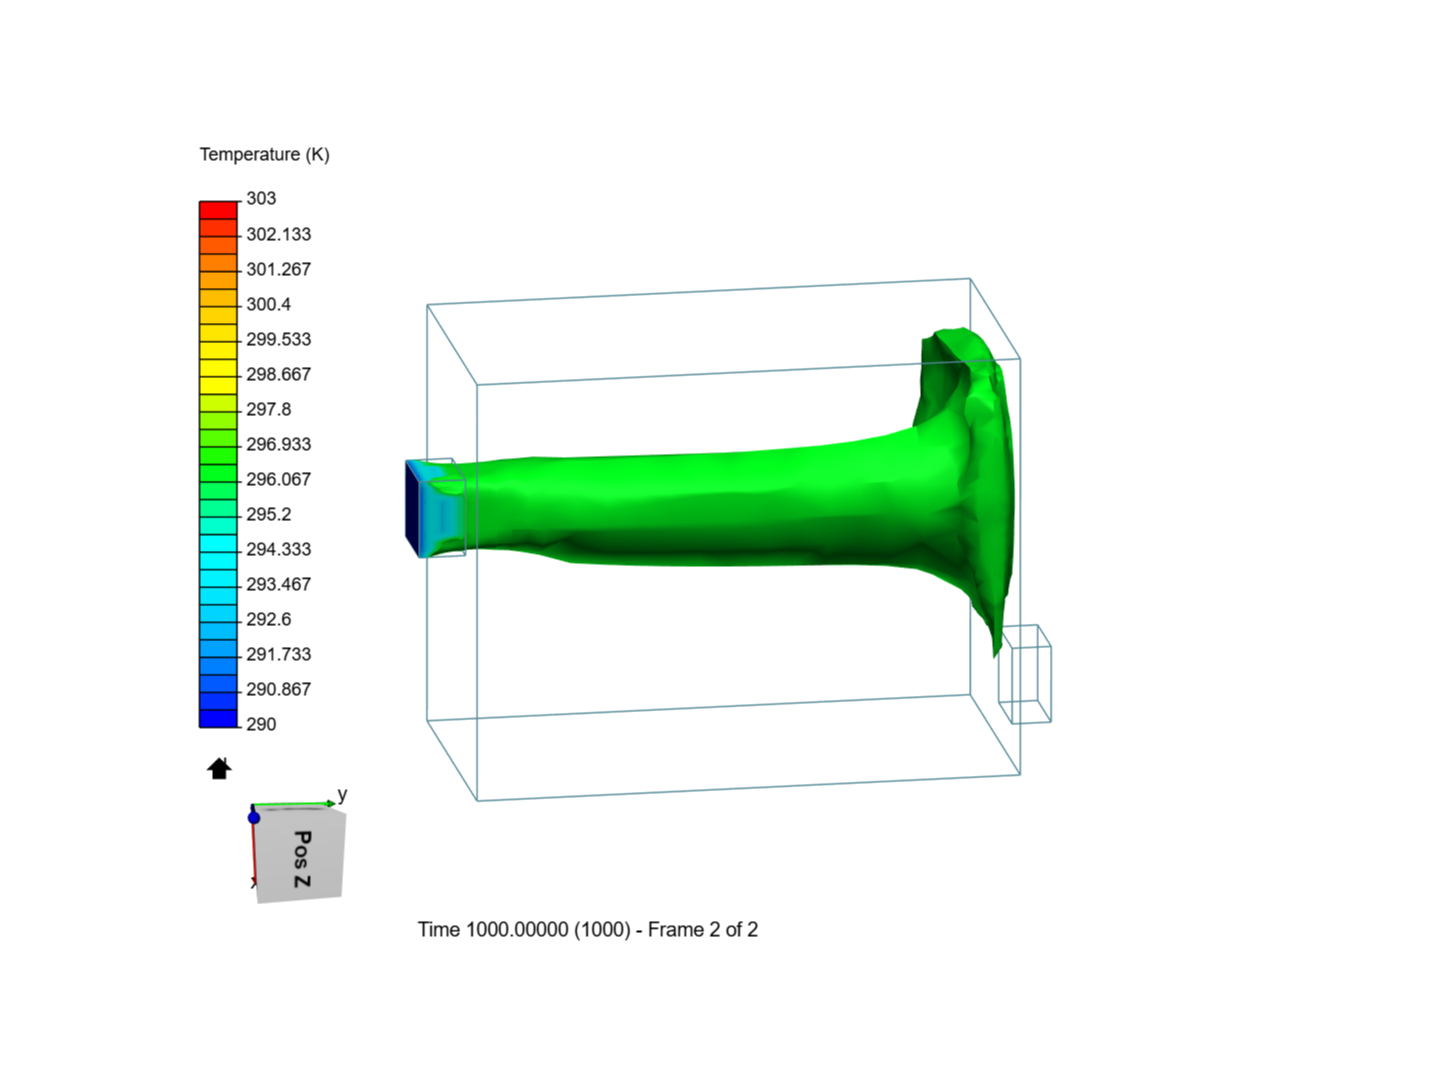This screenshot has width=1440, height=1080.
Task: Click the Pos Z orientation cube face
Action: 300,857
